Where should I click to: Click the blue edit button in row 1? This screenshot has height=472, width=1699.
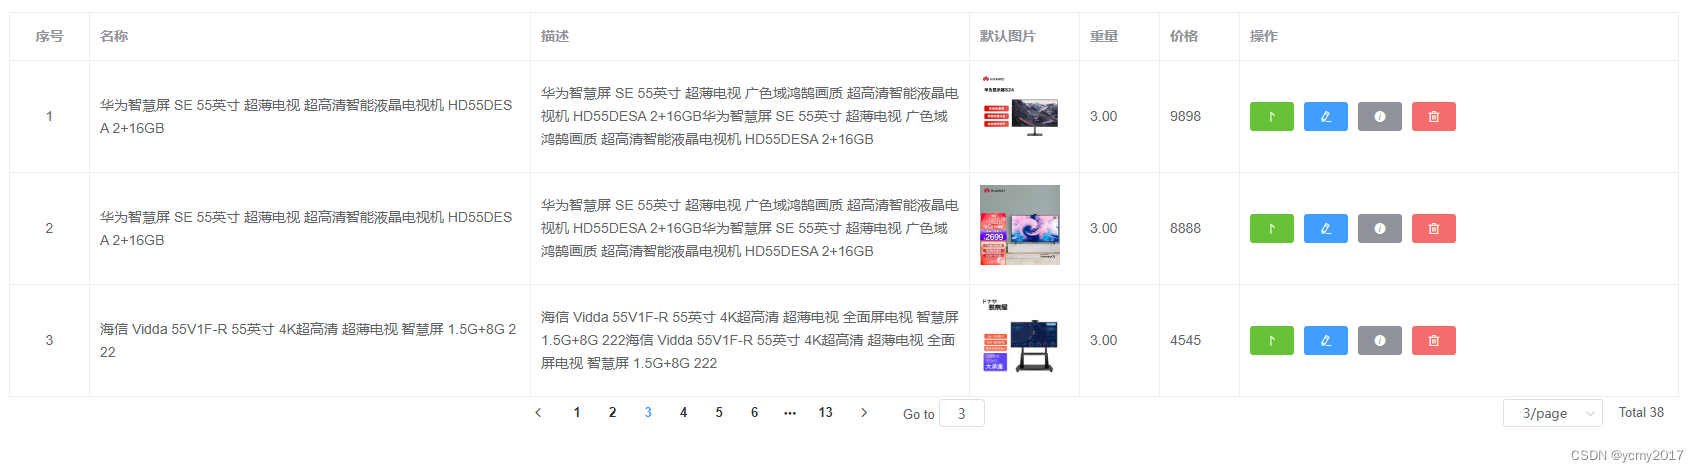coord(1325,117)
